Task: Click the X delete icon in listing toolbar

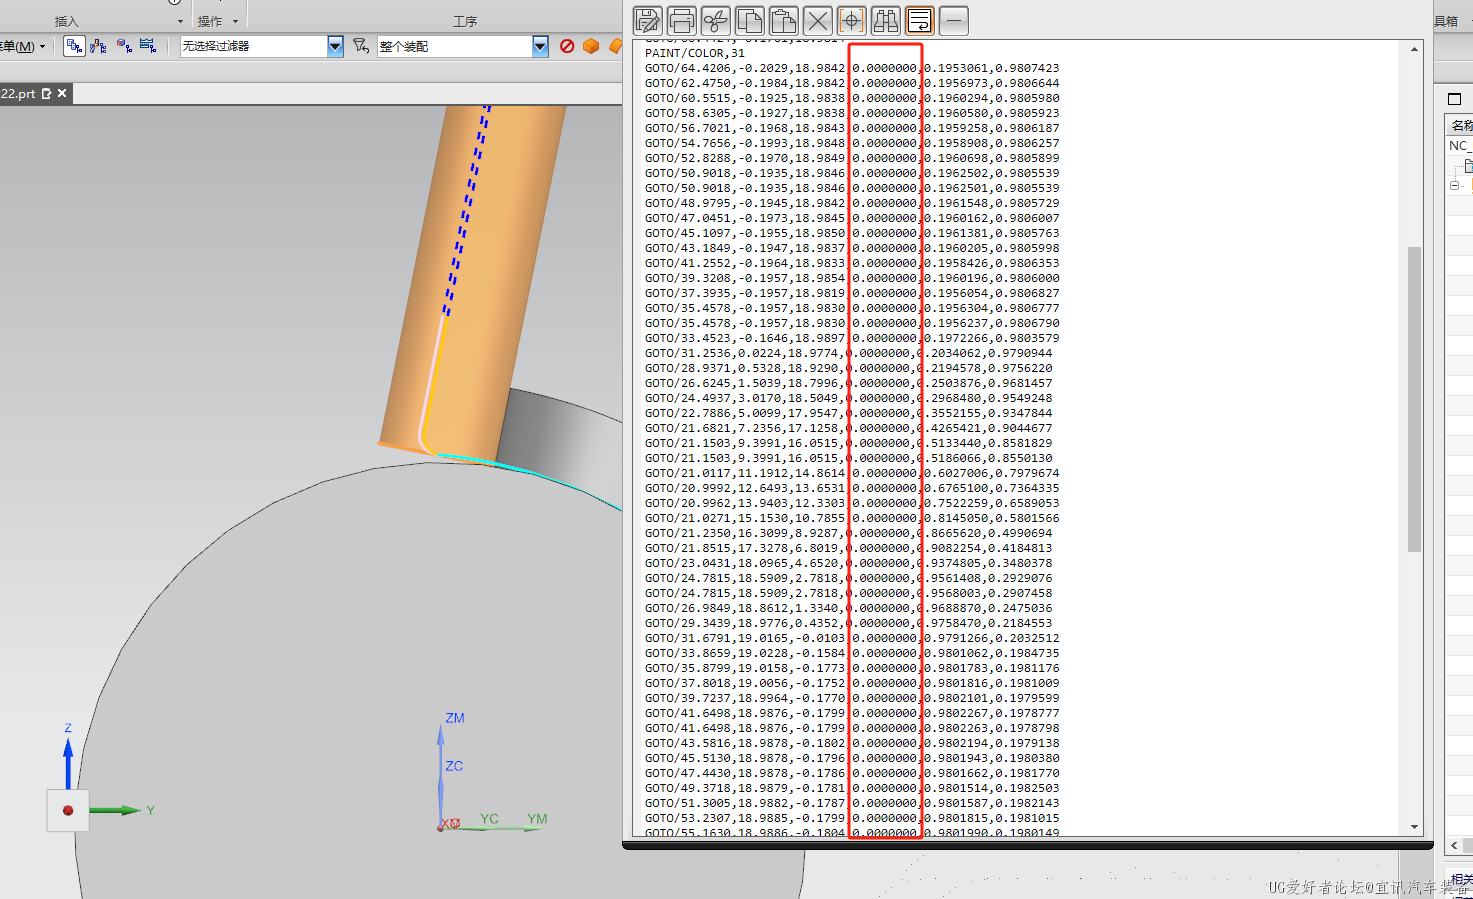Action: (818, 20)
